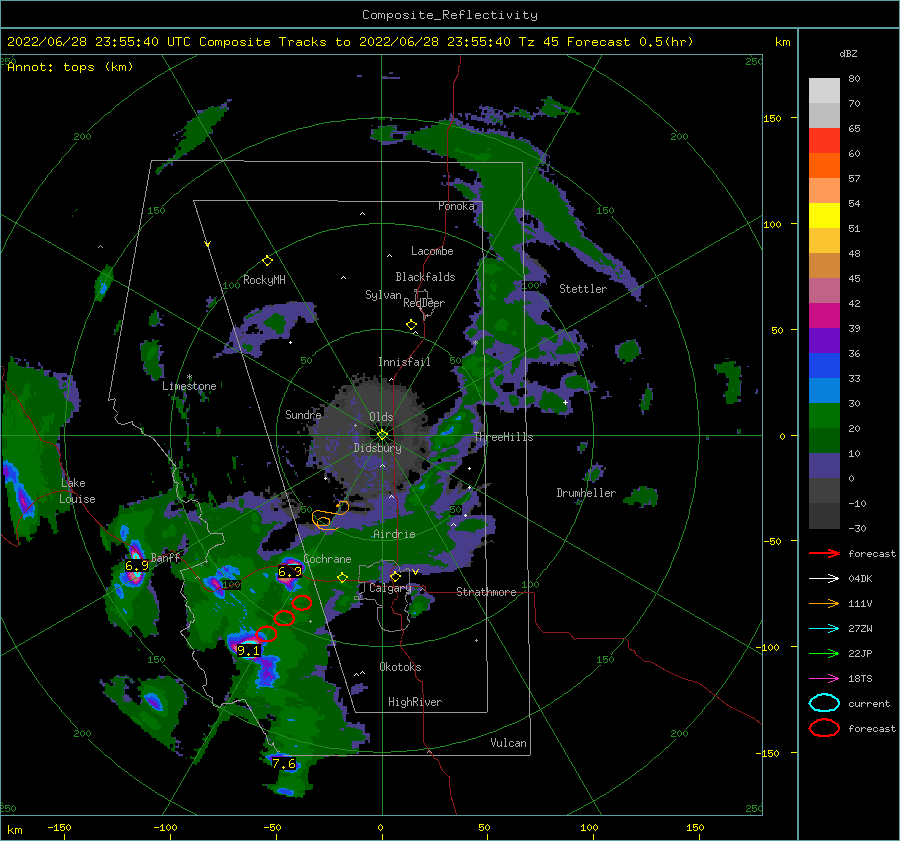Image resolution: width=900 pixels, height=841 pixels.
Task: Click the yellow diamond marker above Calgary label
Action: tap(395, 576)
